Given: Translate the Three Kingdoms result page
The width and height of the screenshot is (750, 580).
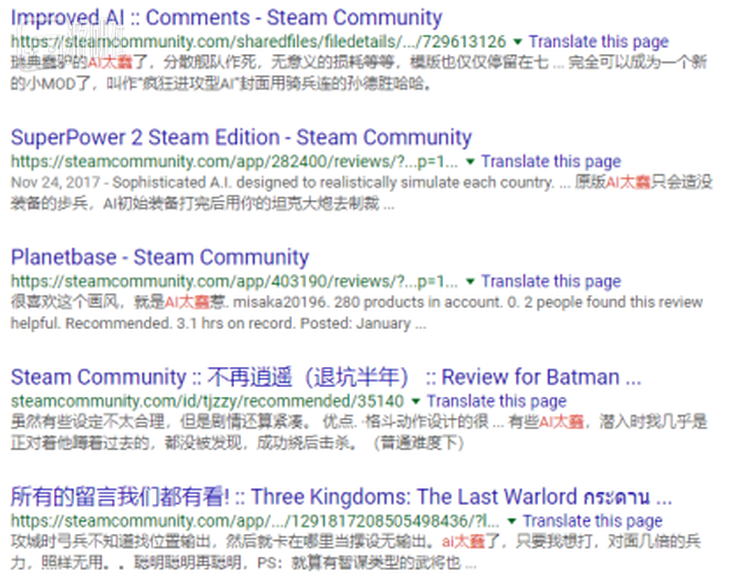Looking at the screenshot, I should pos(593,521).
